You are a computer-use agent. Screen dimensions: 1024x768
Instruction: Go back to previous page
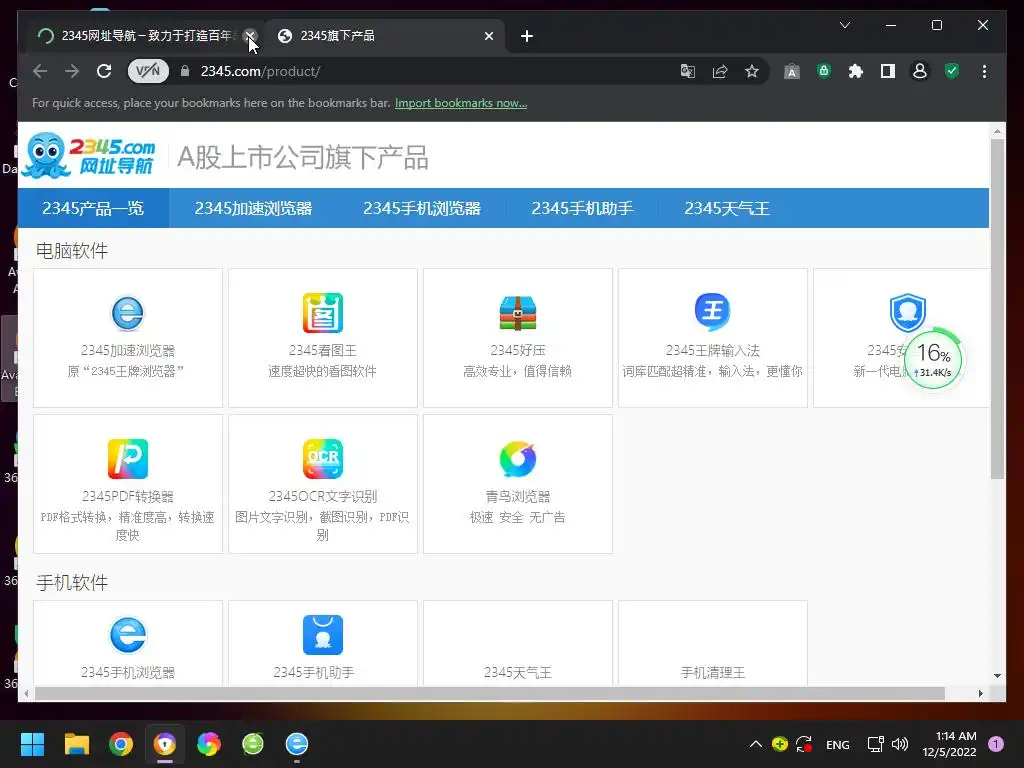pyautogui.click(x=40, y=71)
